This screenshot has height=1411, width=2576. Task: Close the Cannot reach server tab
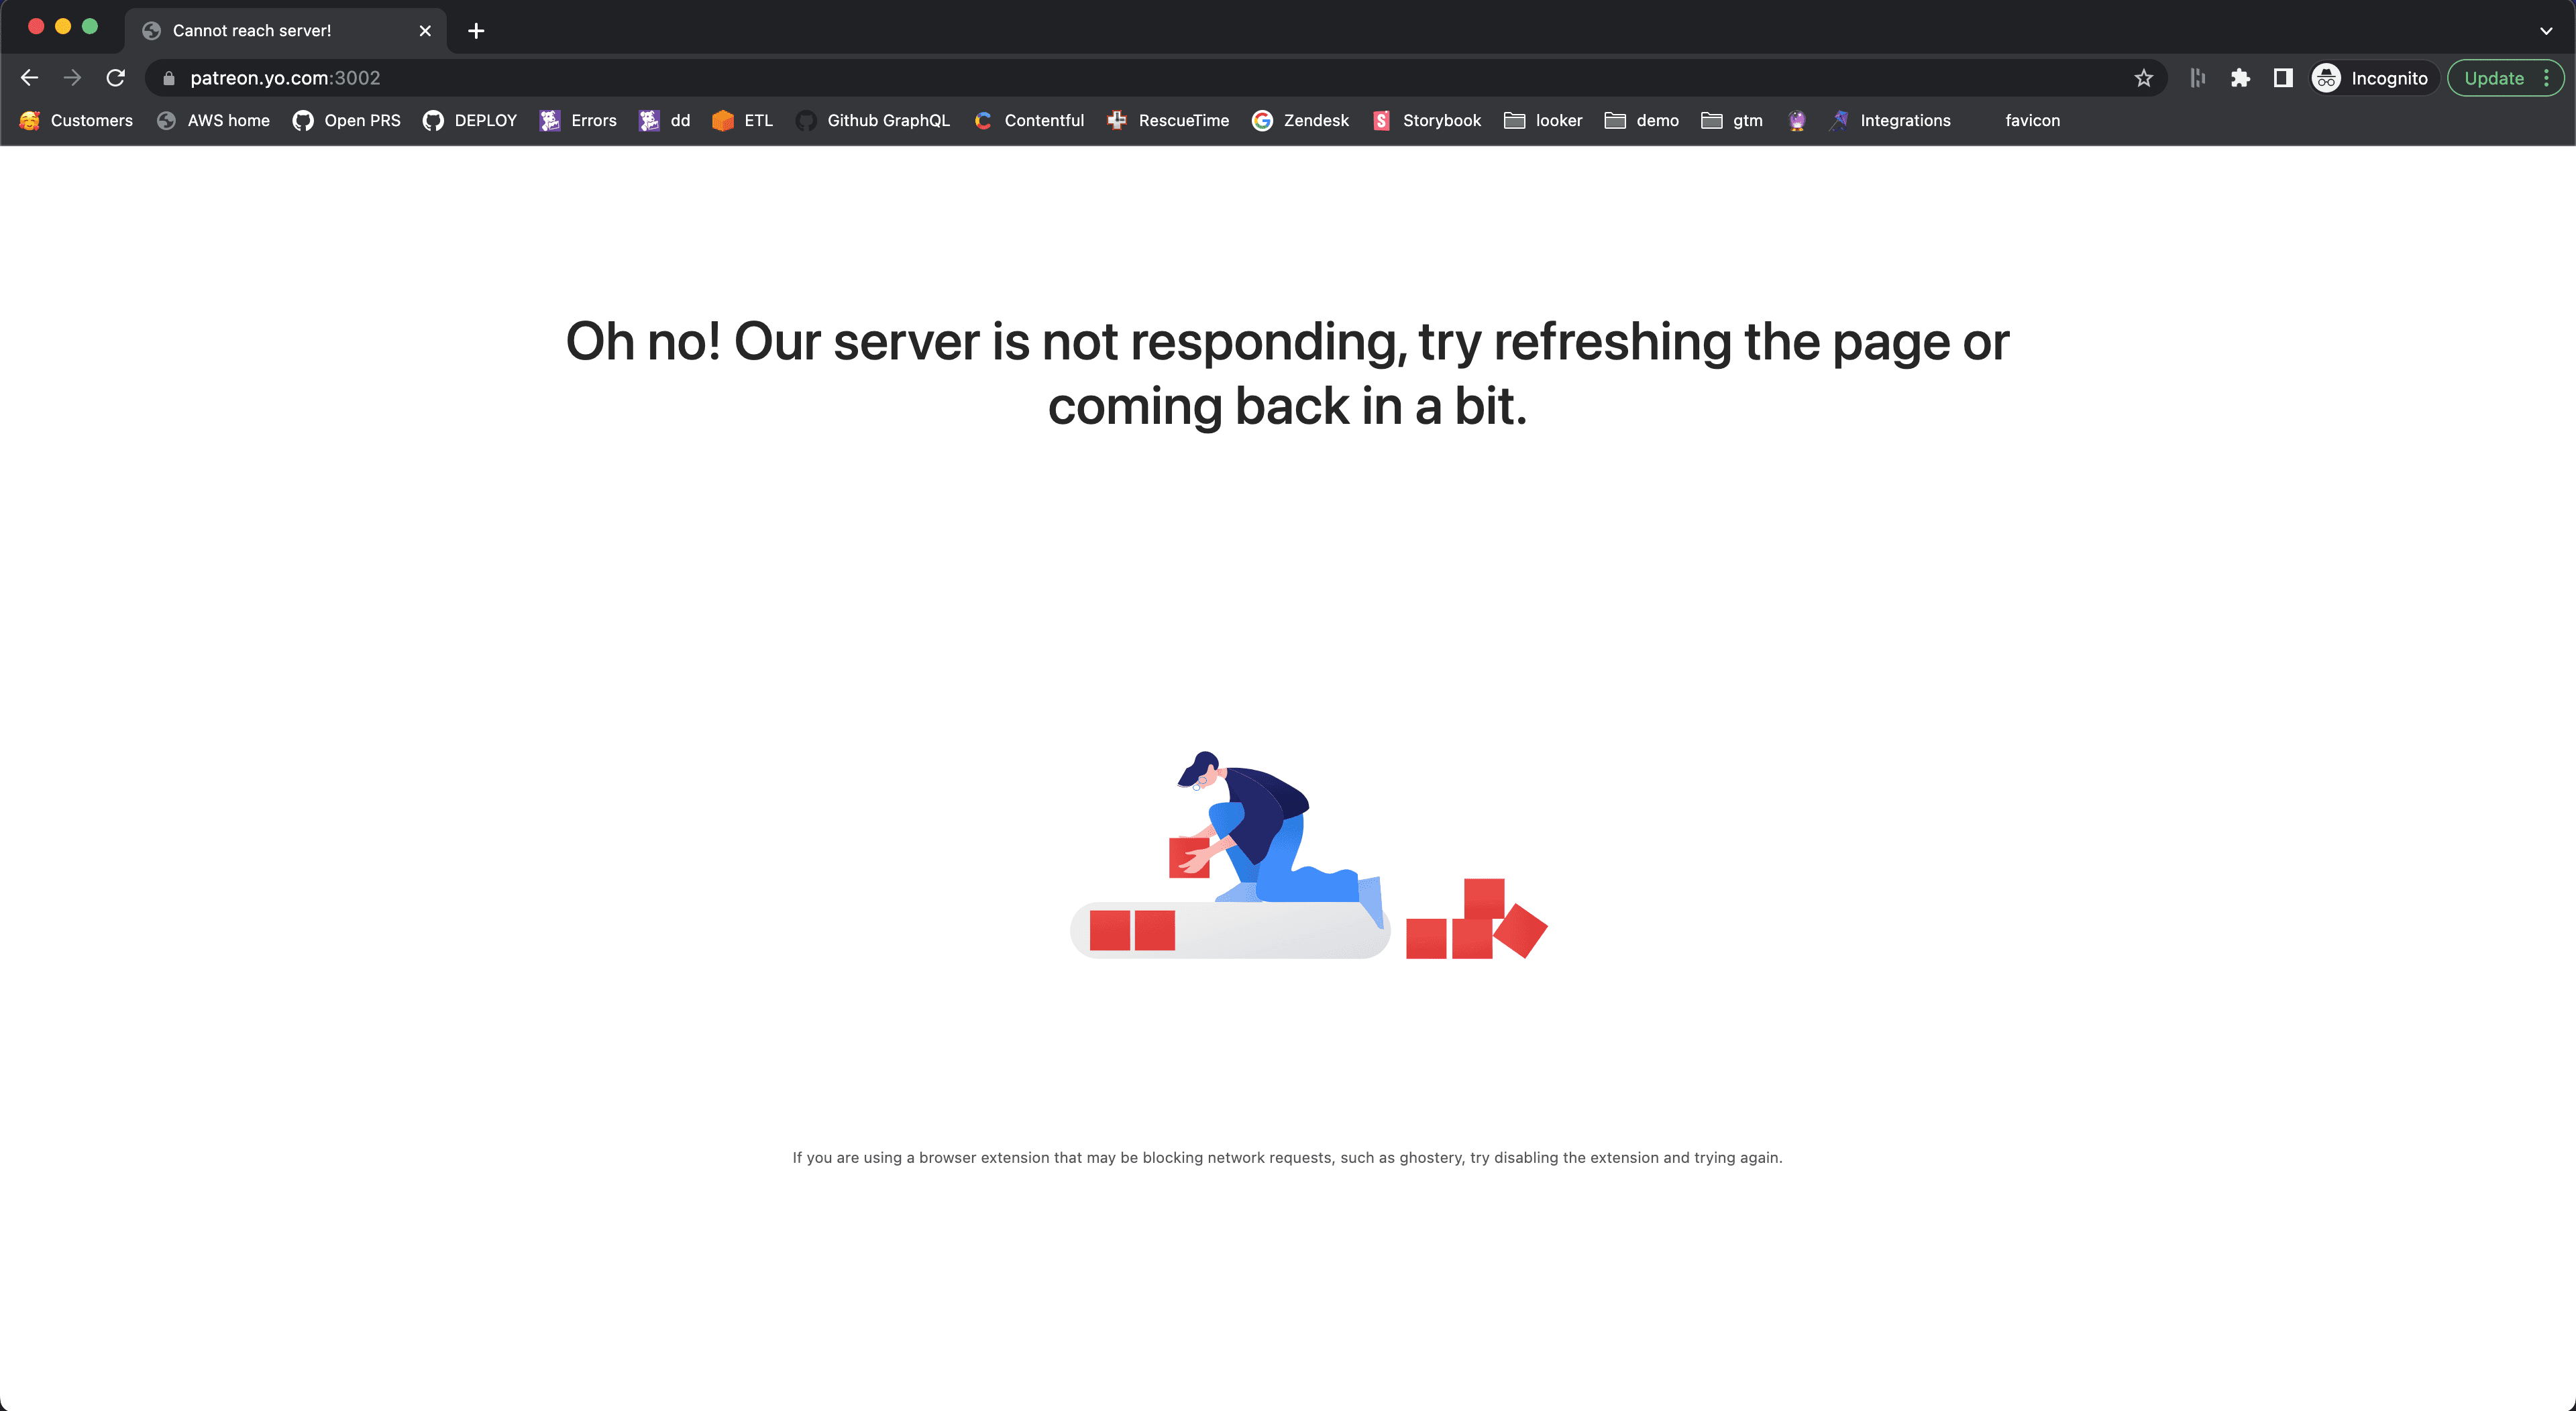(x=425, y=31)
